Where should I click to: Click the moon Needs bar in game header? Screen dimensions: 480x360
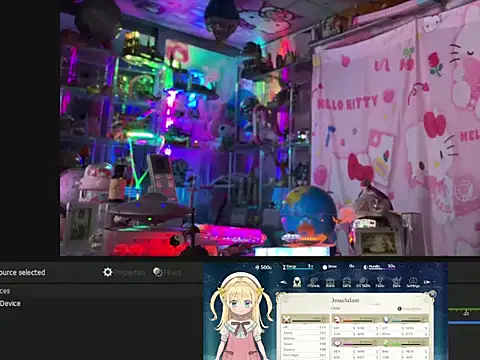pyautogui.click(x=379, y=267)
